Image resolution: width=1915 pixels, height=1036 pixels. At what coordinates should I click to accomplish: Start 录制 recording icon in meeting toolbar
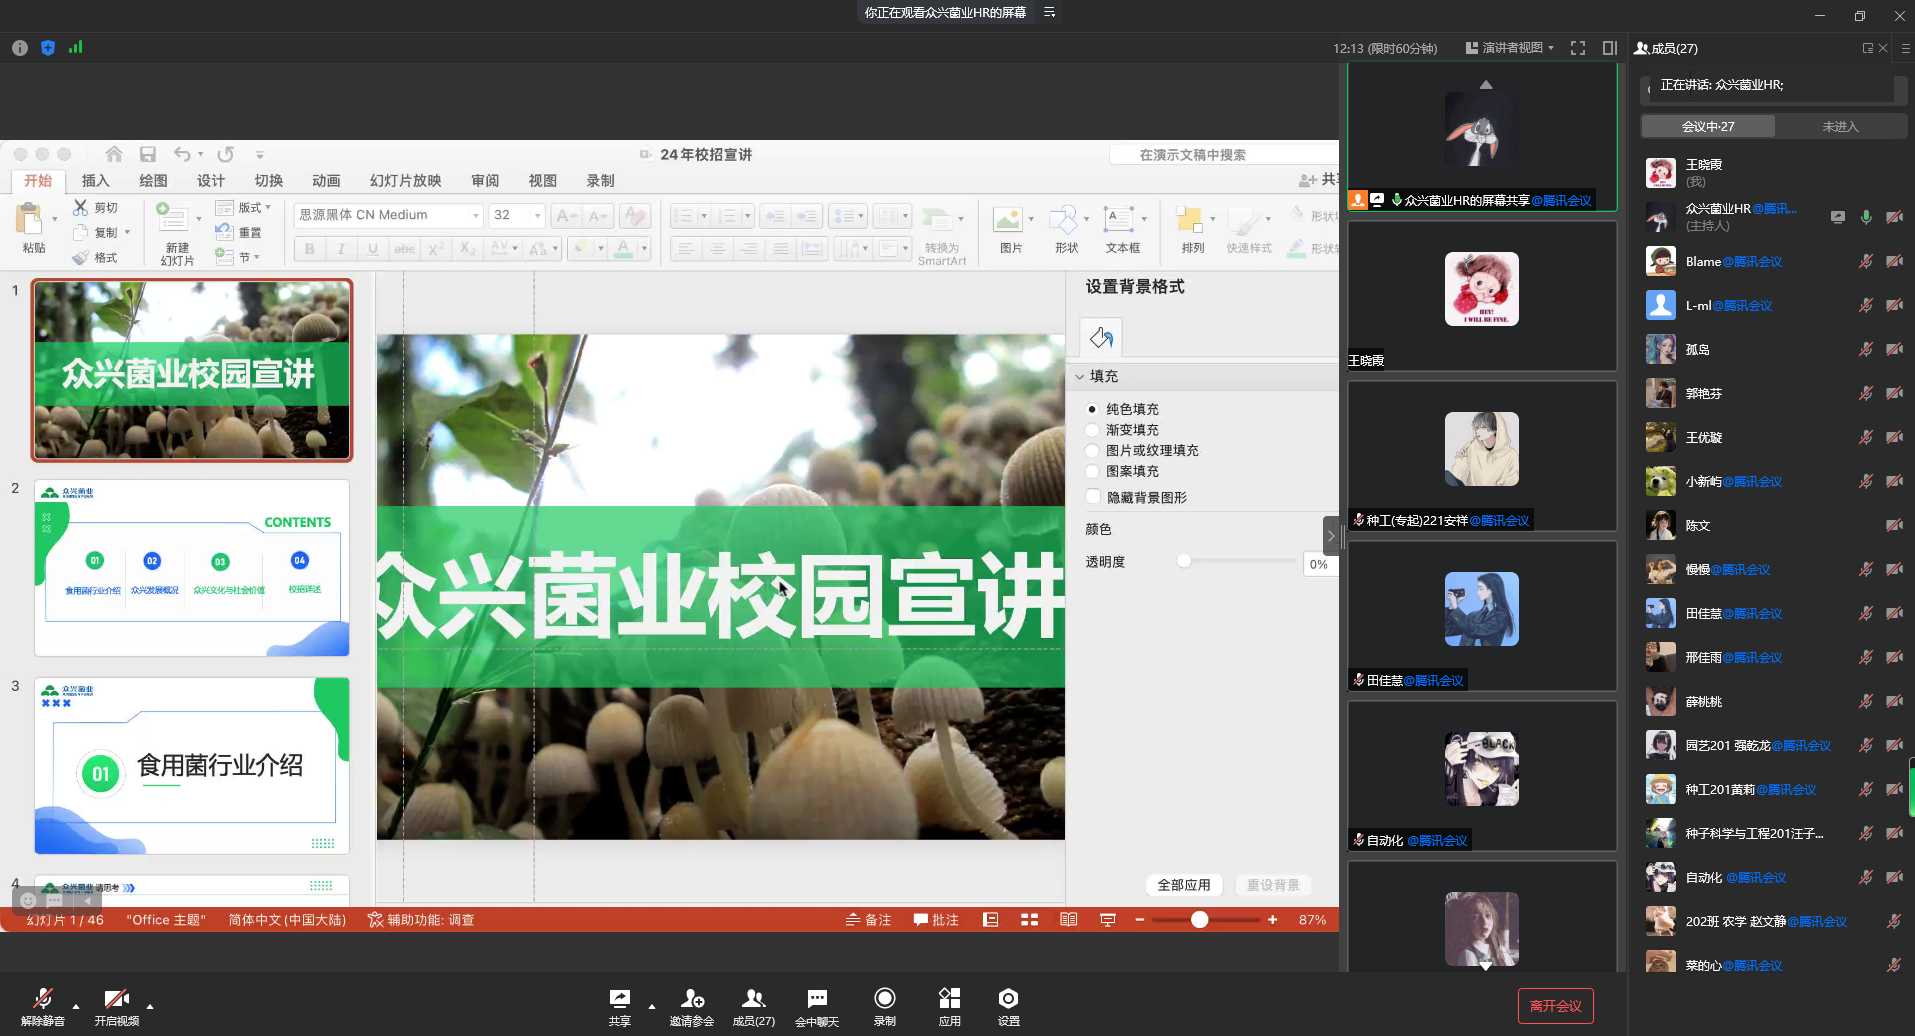click(x=885, y=998)
